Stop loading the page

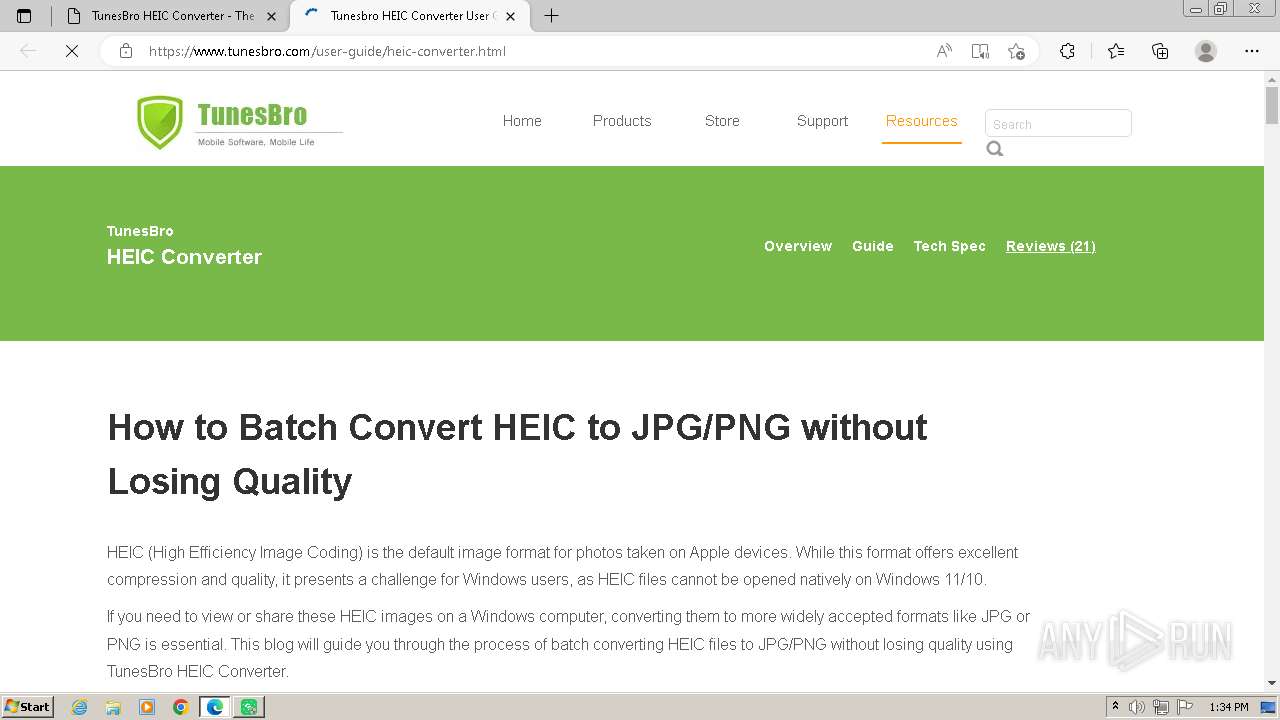tap(72, 51)
